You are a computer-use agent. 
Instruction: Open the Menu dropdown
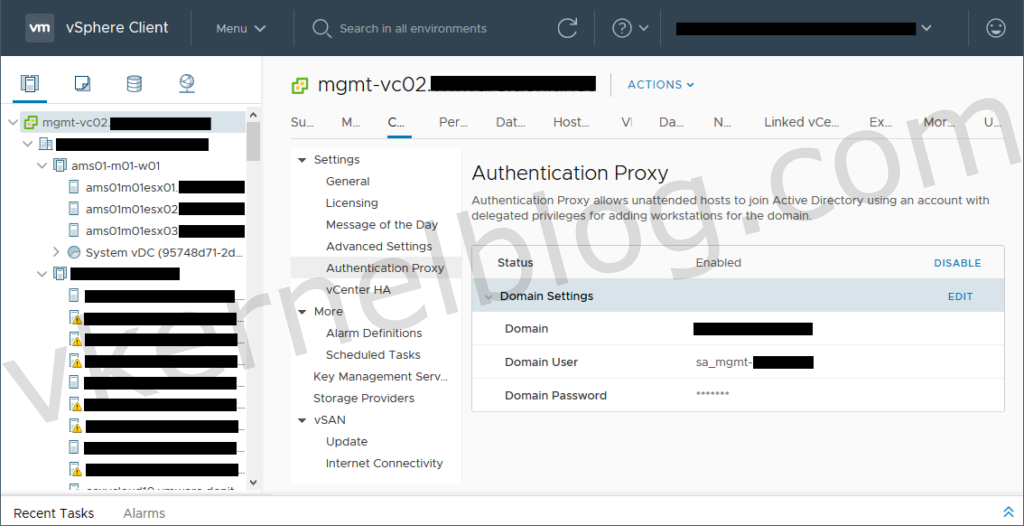pyautogui.click(x=241, y=29)
